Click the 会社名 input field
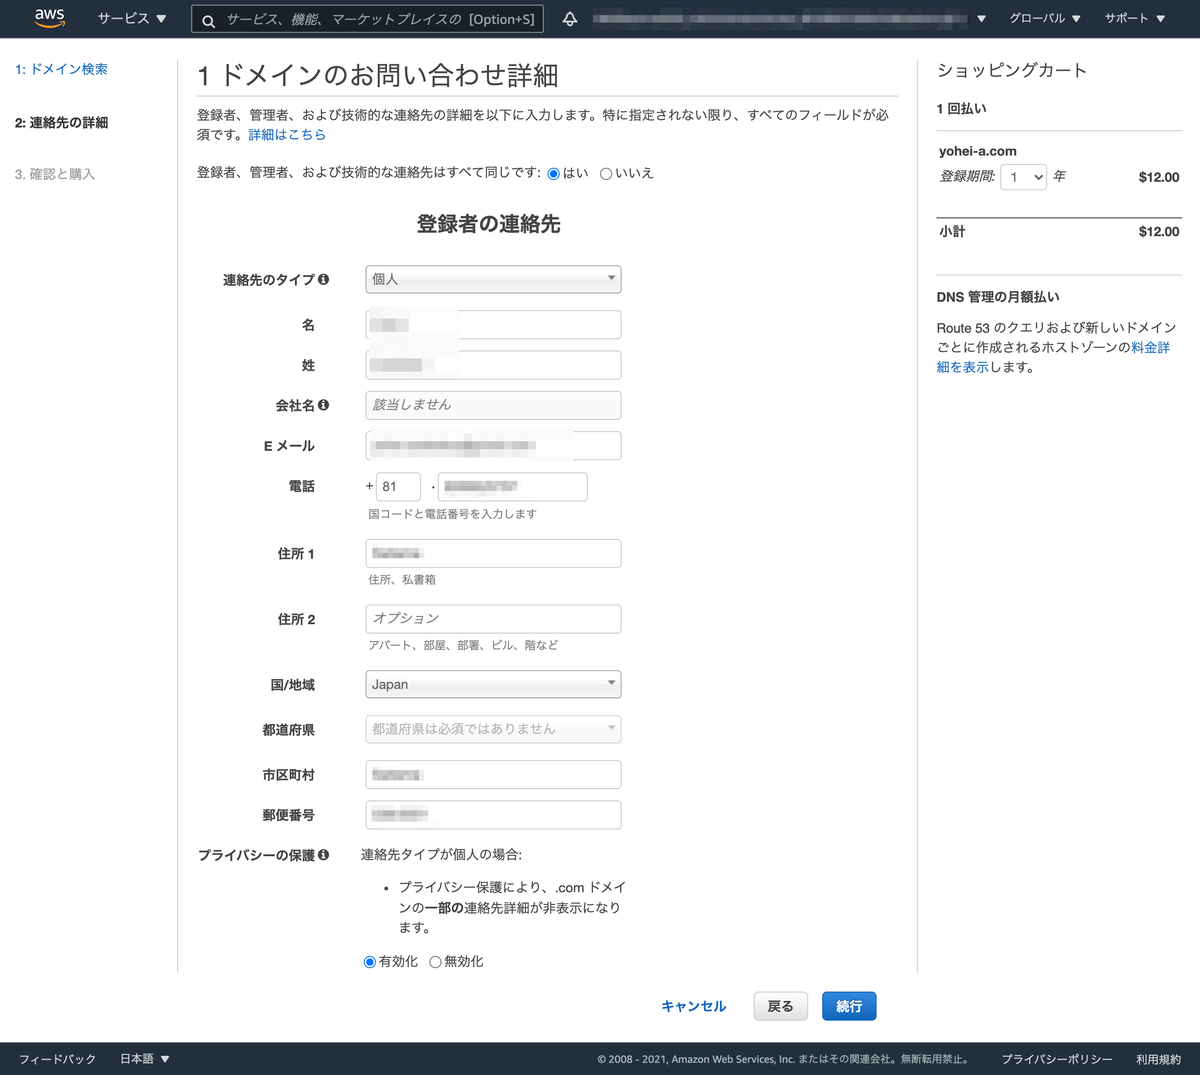This screenshot has width=1200, height=1075. (x=493, y=405)
